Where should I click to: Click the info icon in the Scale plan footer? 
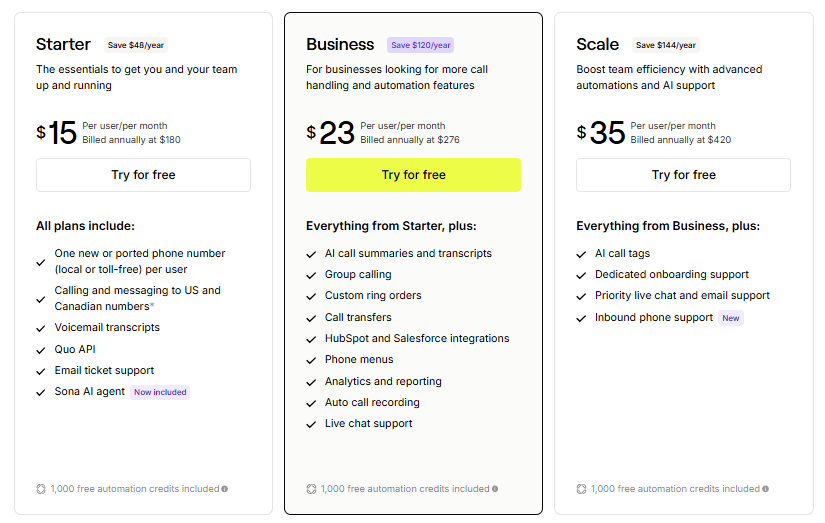765,489
